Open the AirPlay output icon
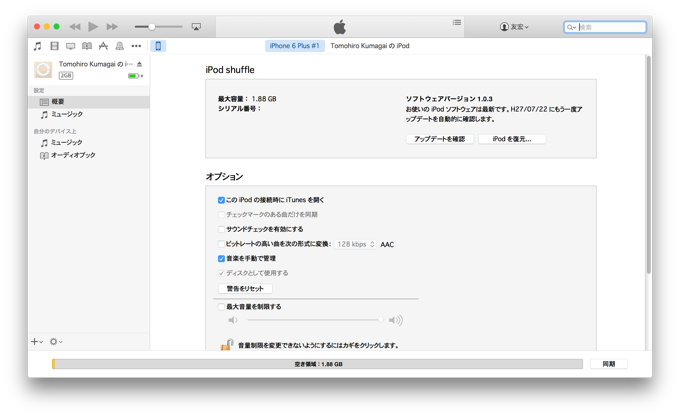680x417 pixels. [x=196, y=27]
